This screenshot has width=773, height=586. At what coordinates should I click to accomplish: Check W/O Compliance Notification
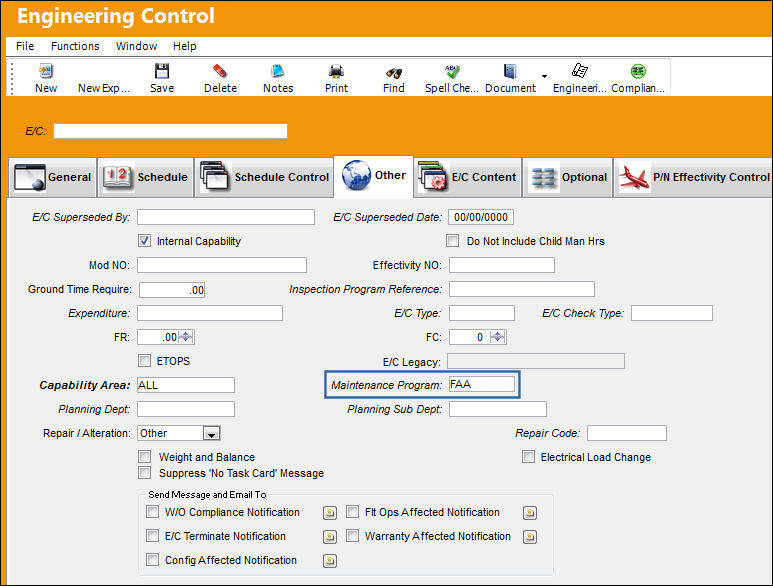(x=152, y=512)
